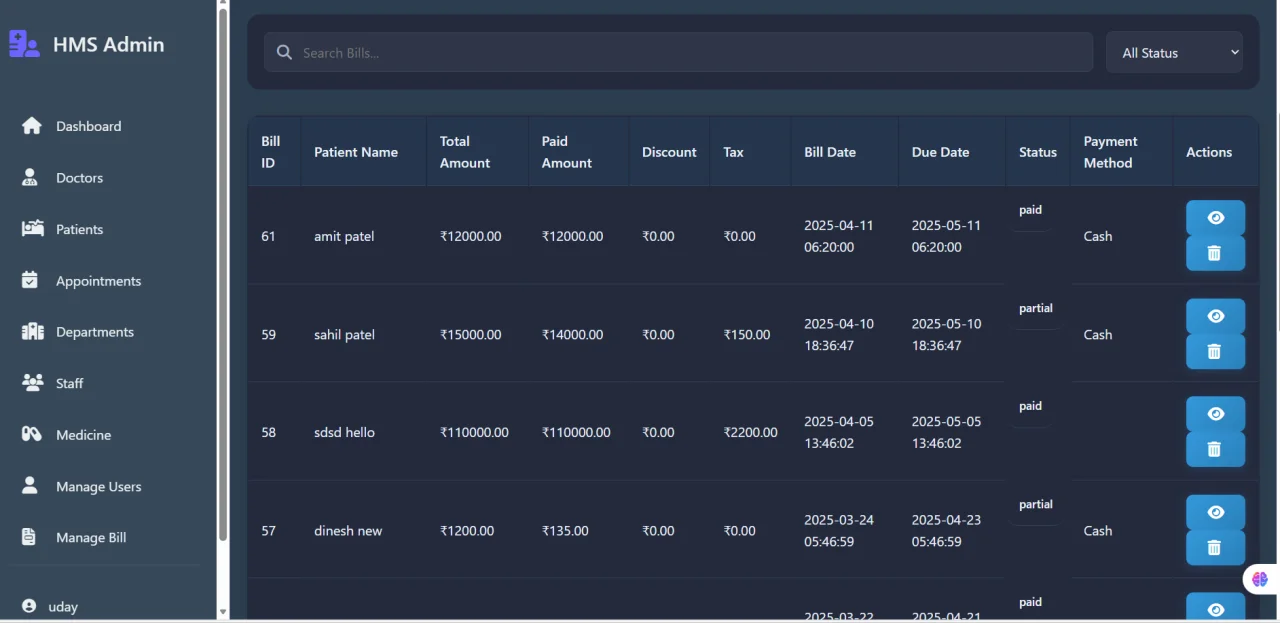This screenshot has height=623, width=1280.
Task: Delete bill 57 for dinesh new
Action: pos(1215,547)
